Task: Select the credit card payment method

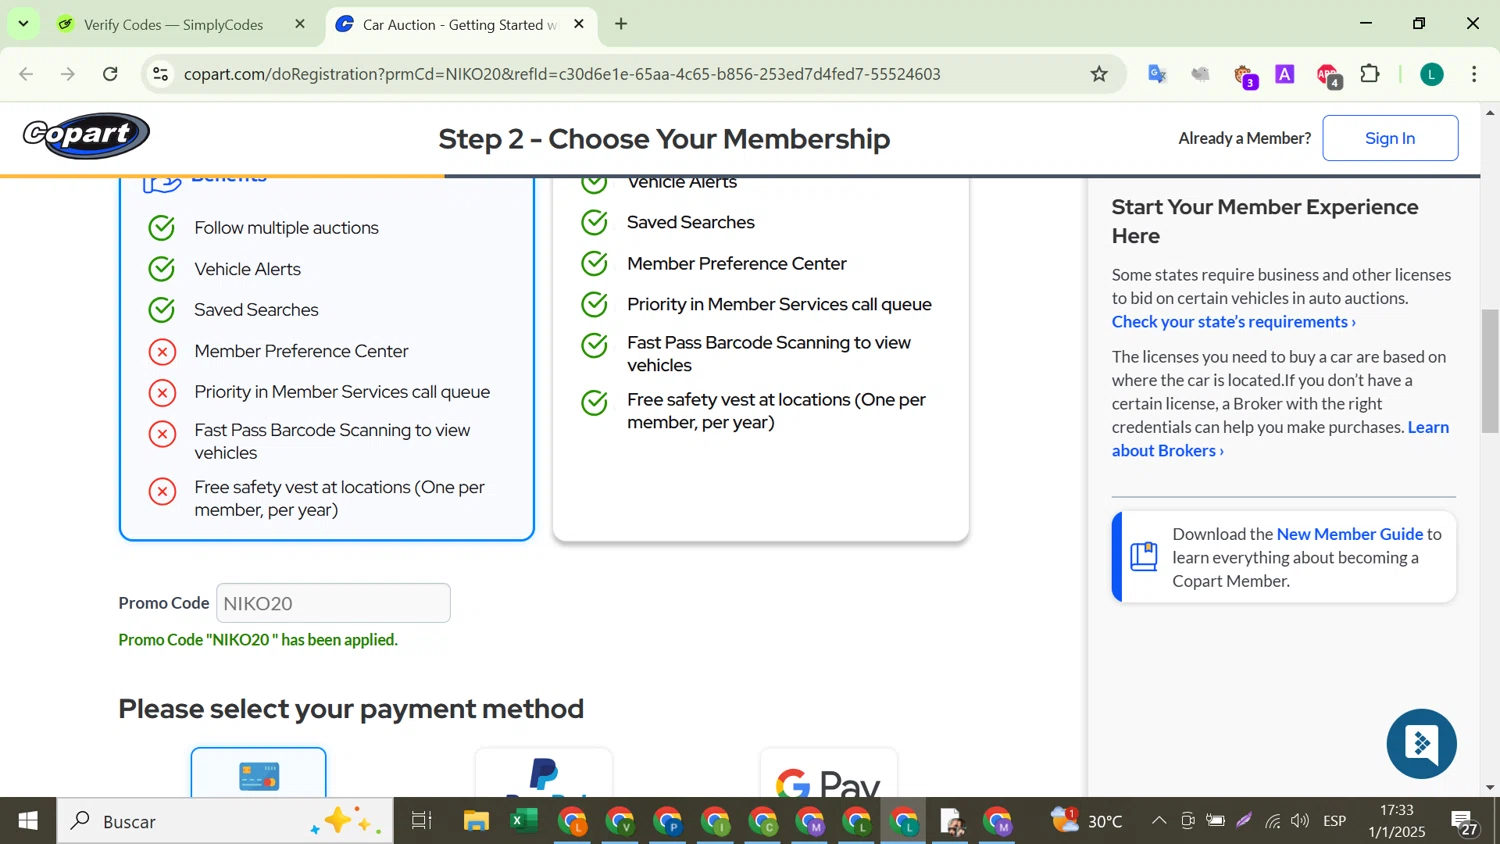Action: tap(259, 773)
